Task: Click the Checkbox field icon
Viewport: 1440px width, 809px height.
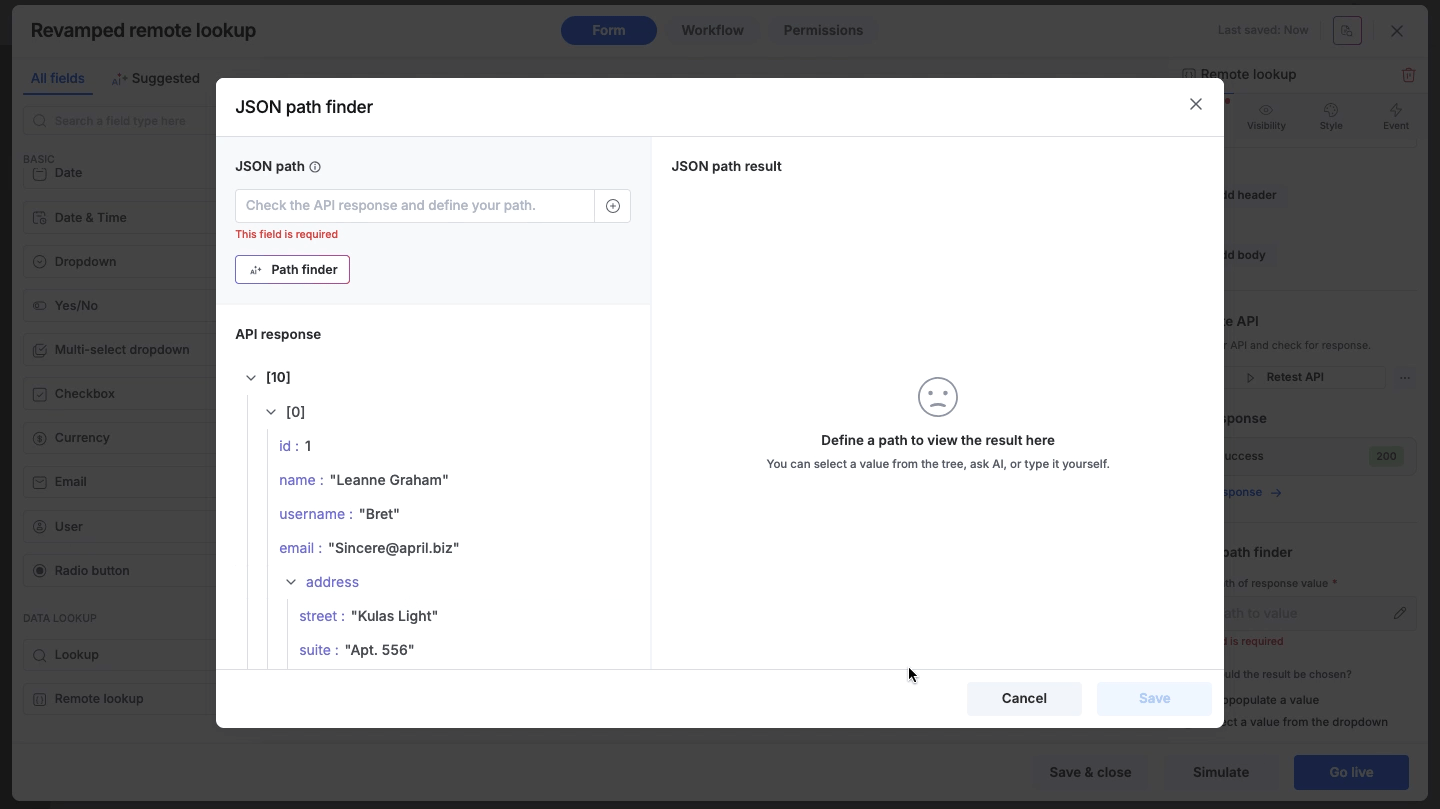Action: coord(40,394)
